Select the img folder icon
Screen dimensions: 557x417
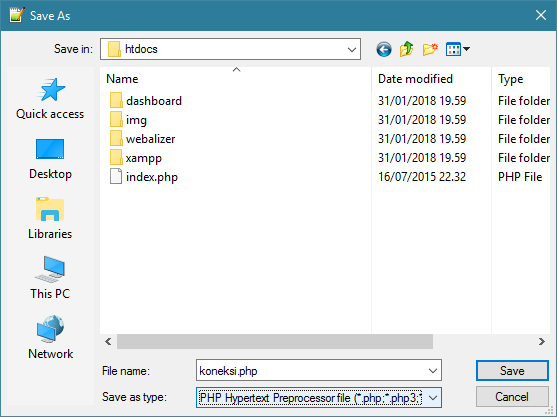[x=116, y=120]
